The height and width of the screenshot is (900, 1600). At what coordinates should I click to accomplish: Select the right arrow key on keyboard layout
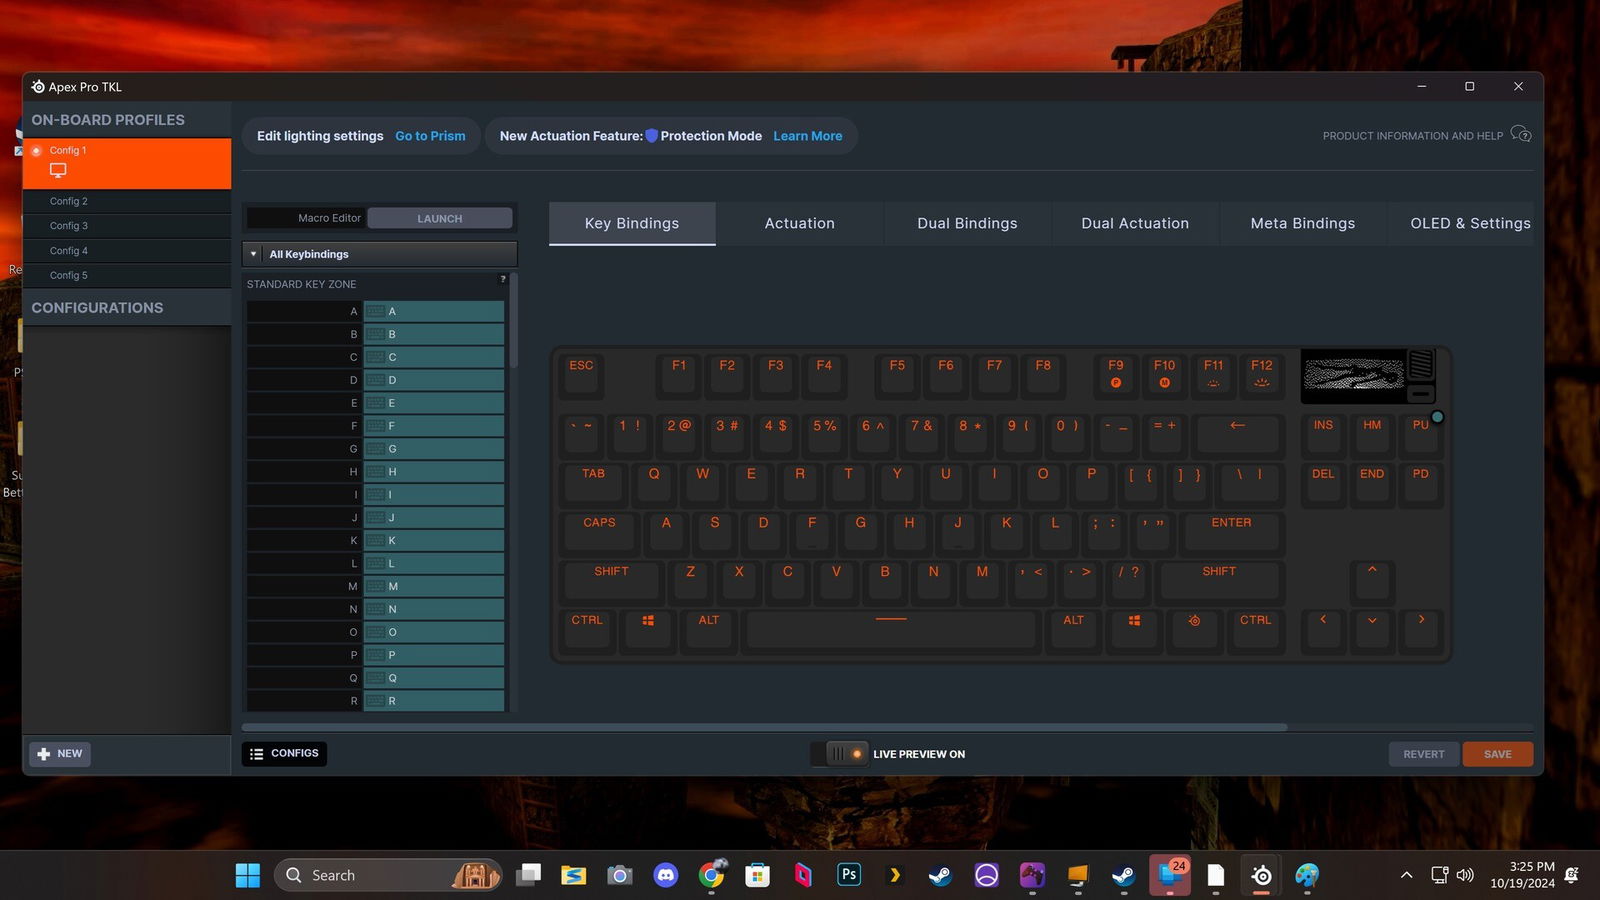point(1421,629)
